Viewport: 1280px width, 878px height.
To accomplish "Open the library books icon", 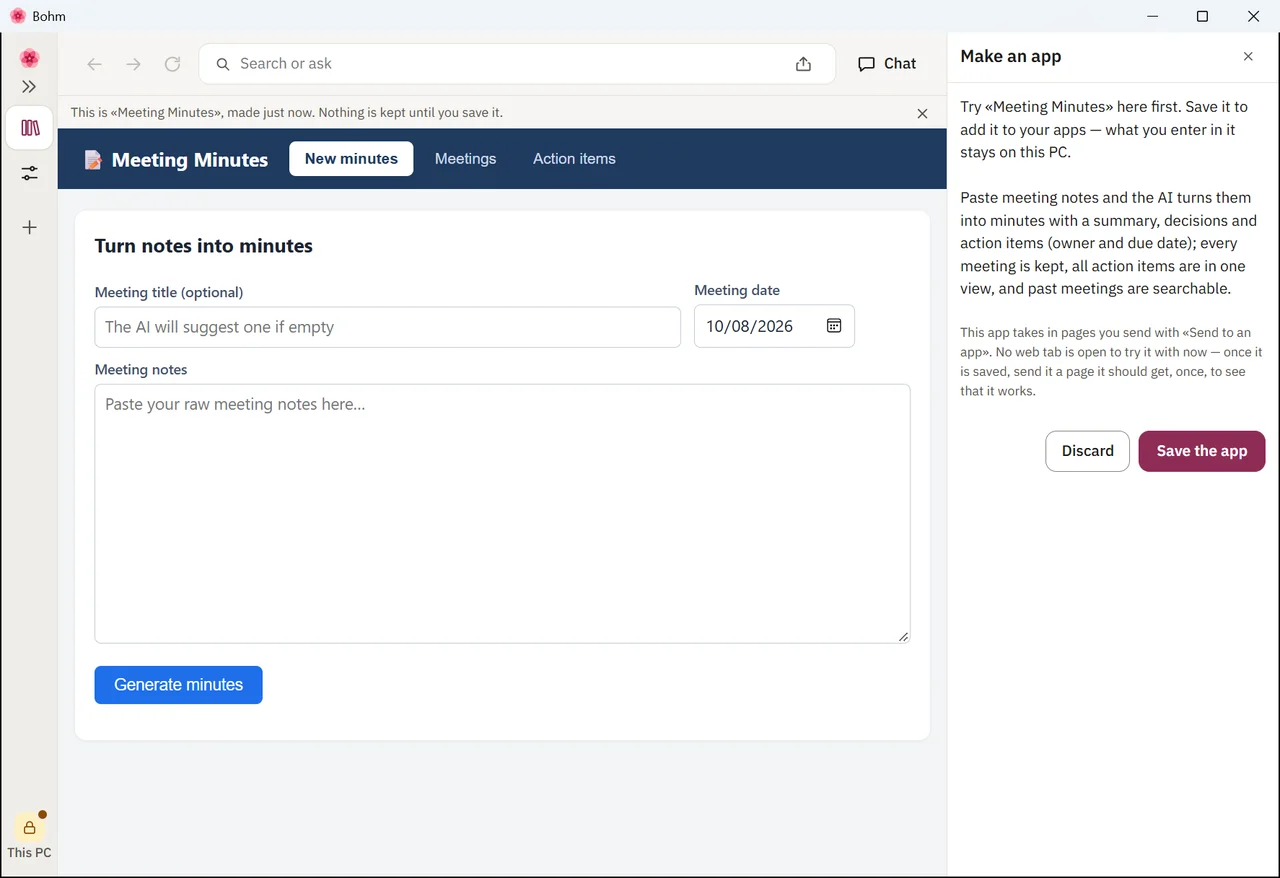I will tap(29, 128).
